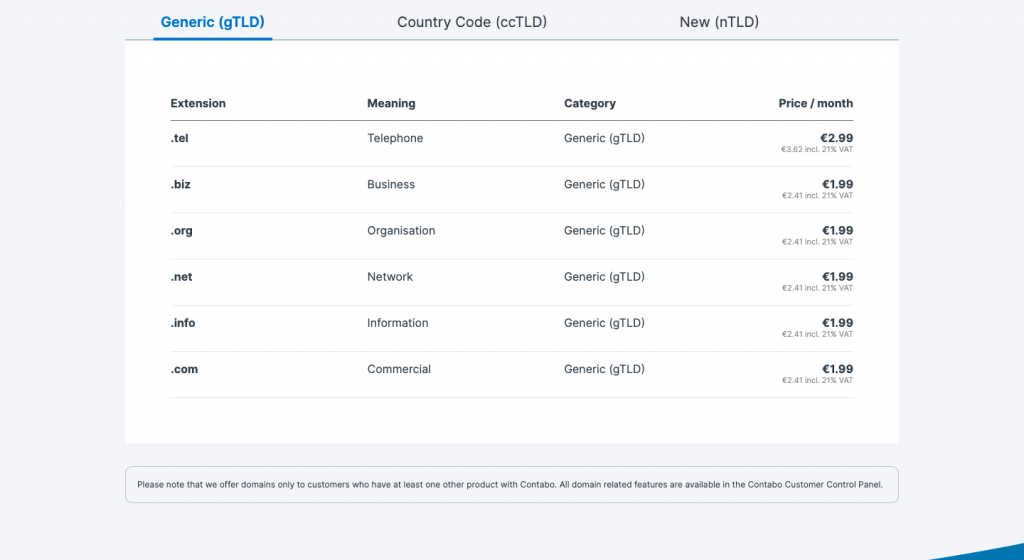Screen dimensions: 1024x560
Task: Click the €2.99 price for .tel
Action: click(837, 138)
